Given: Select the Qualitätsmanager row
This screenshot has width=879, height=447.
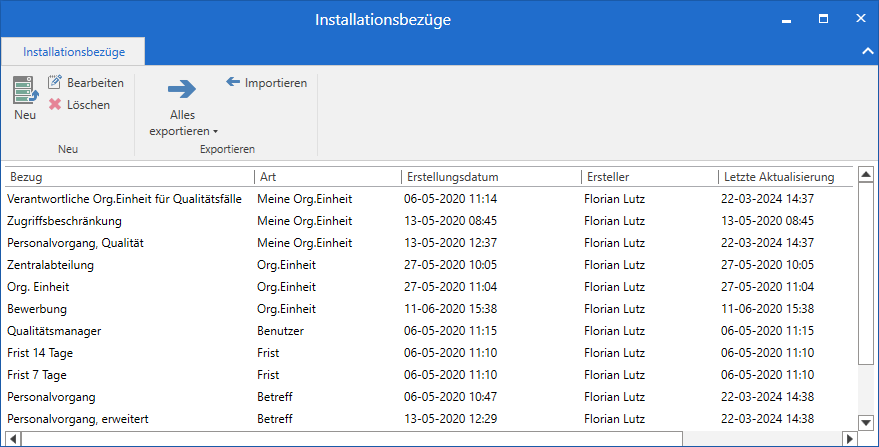Looking at the screenshot, I should pyautogui.click(x=54, y=331).
